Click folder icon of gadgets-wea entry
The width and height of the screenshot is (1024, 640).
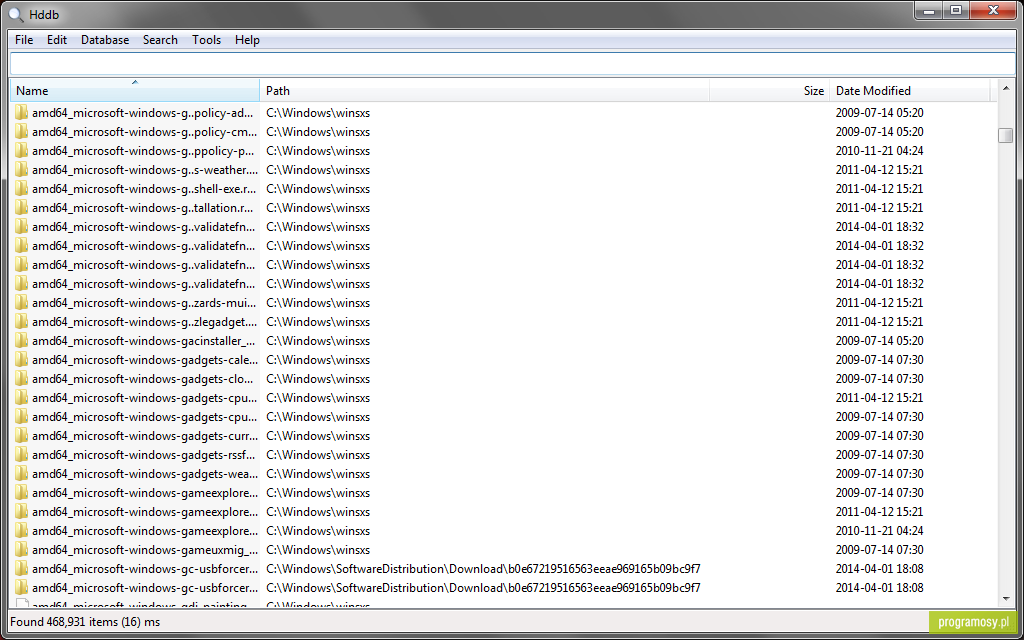[x=22, y=473]
